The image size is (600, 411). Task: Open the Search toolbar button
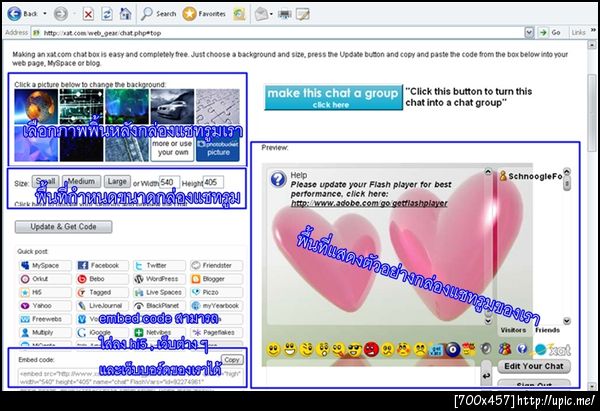pos(158,14)
